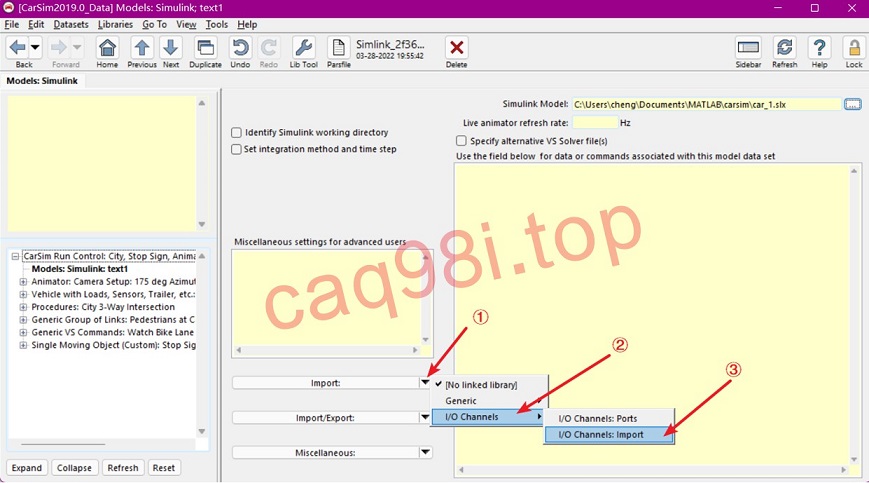
Task: Open the View menu
Action: tap(186, 24)
